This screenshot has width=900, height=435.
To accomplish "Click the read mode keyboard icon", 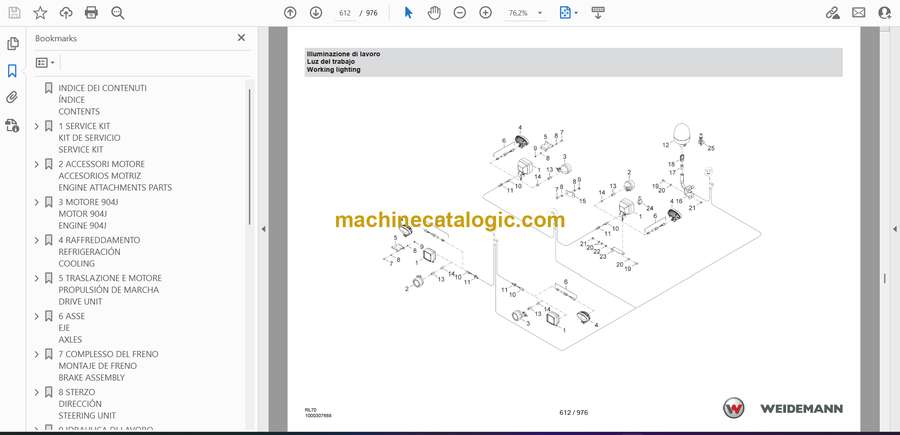I will 598,13.
